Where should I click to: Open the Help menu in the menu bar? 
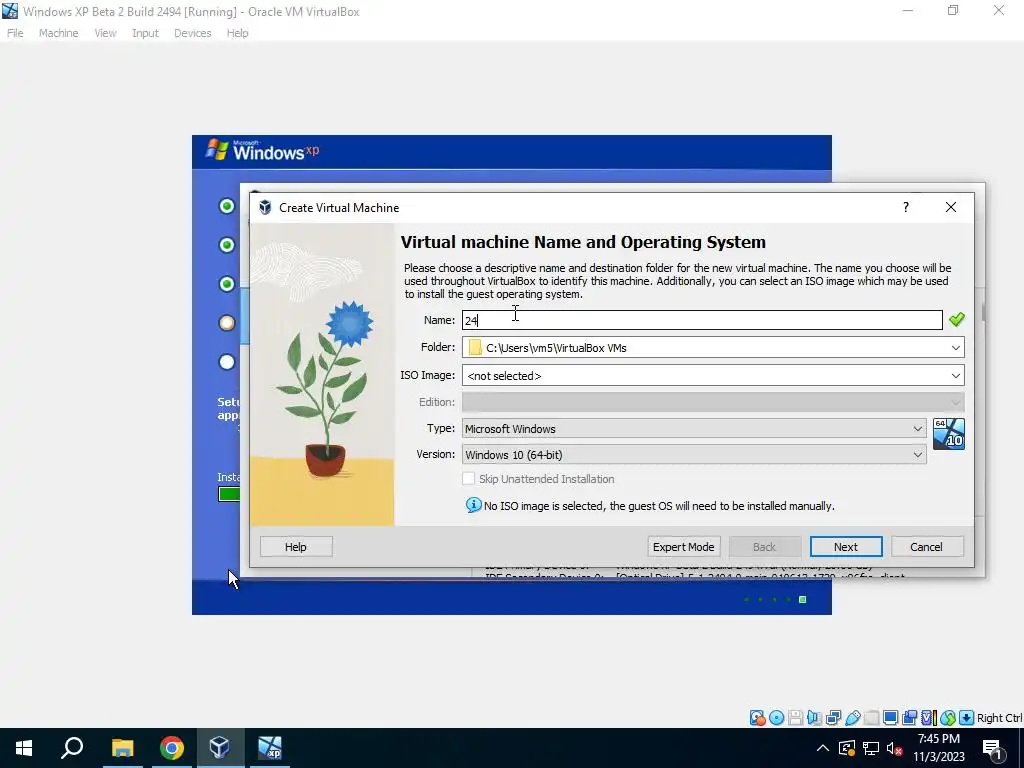238,33
